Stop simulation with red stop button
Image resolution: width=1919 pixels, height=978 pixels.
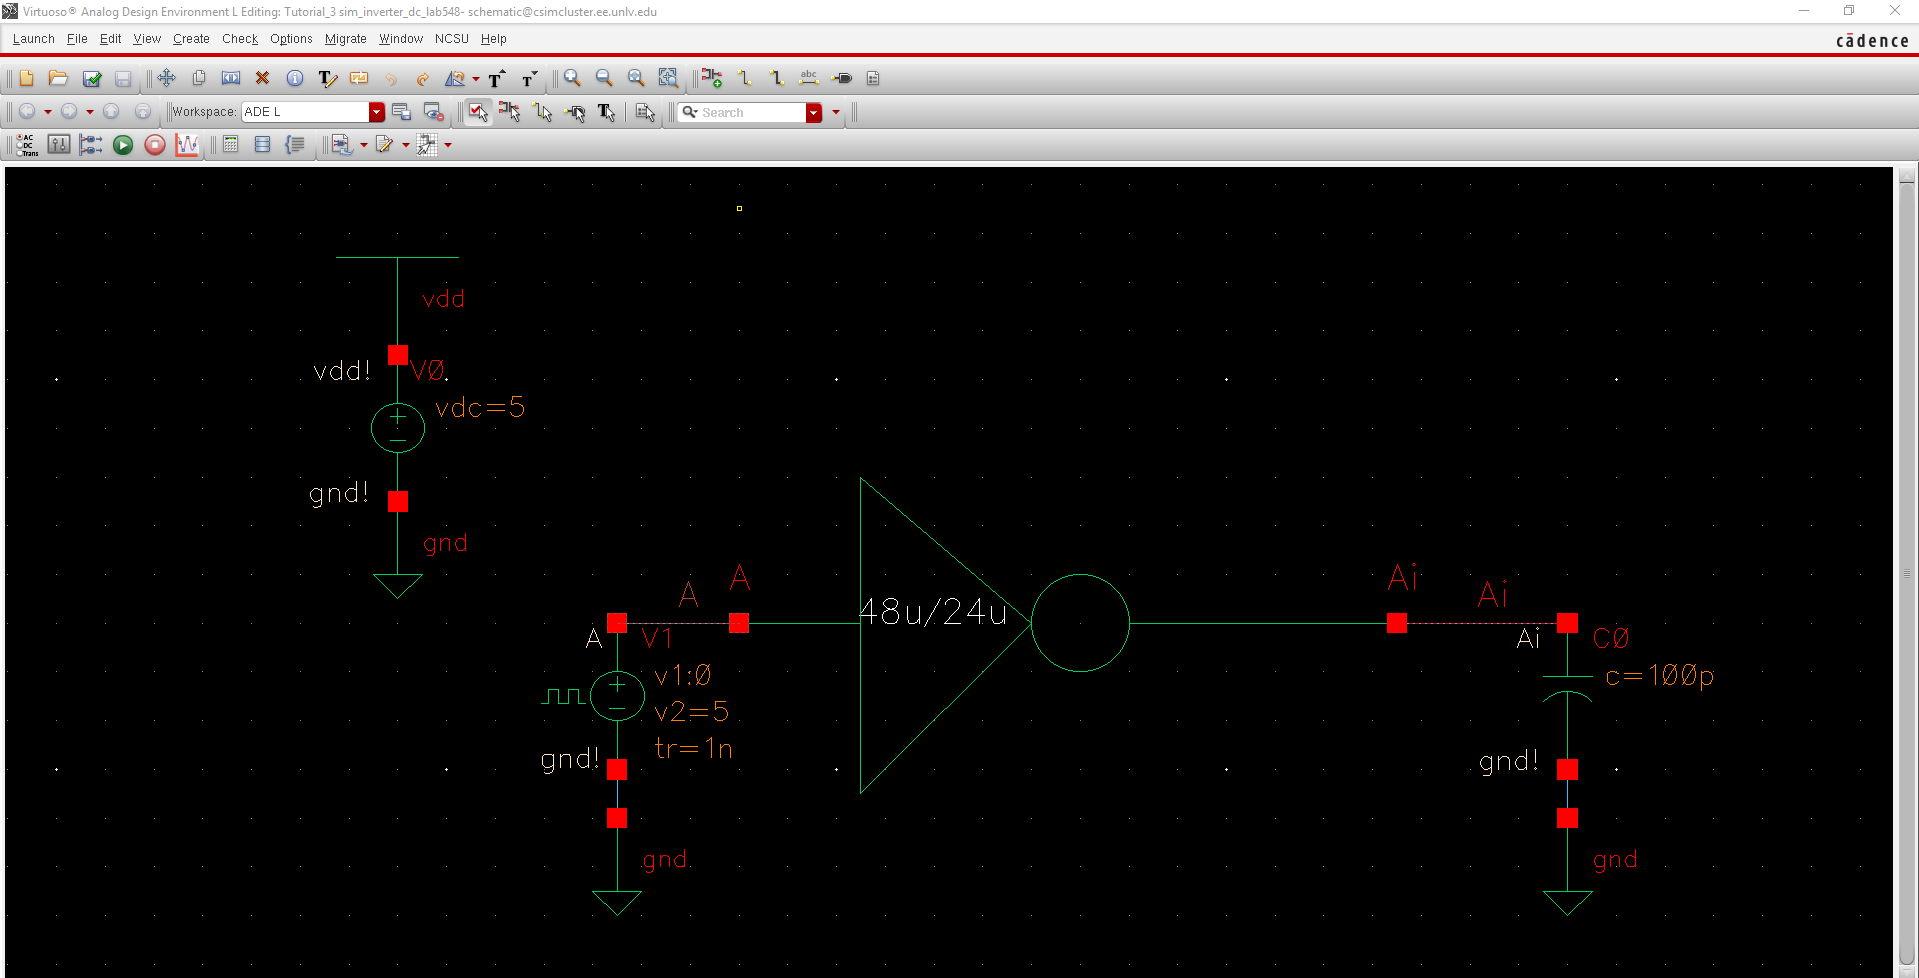[155, 145]
